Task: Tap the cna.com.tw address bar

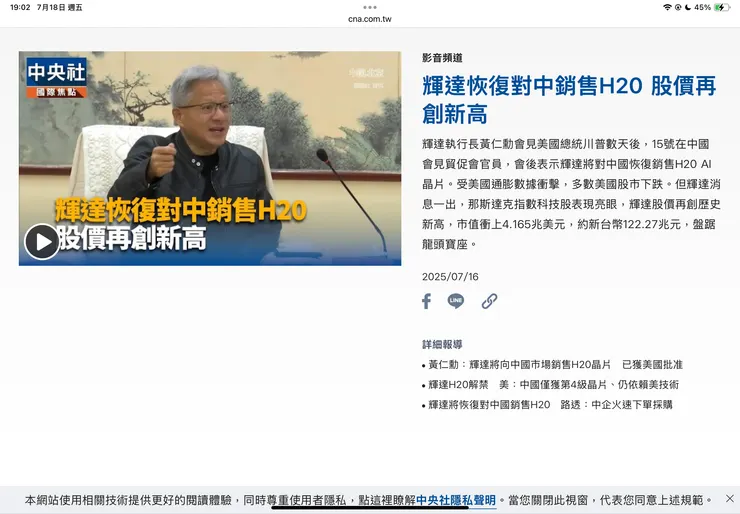Action: (x=370, y=19)
